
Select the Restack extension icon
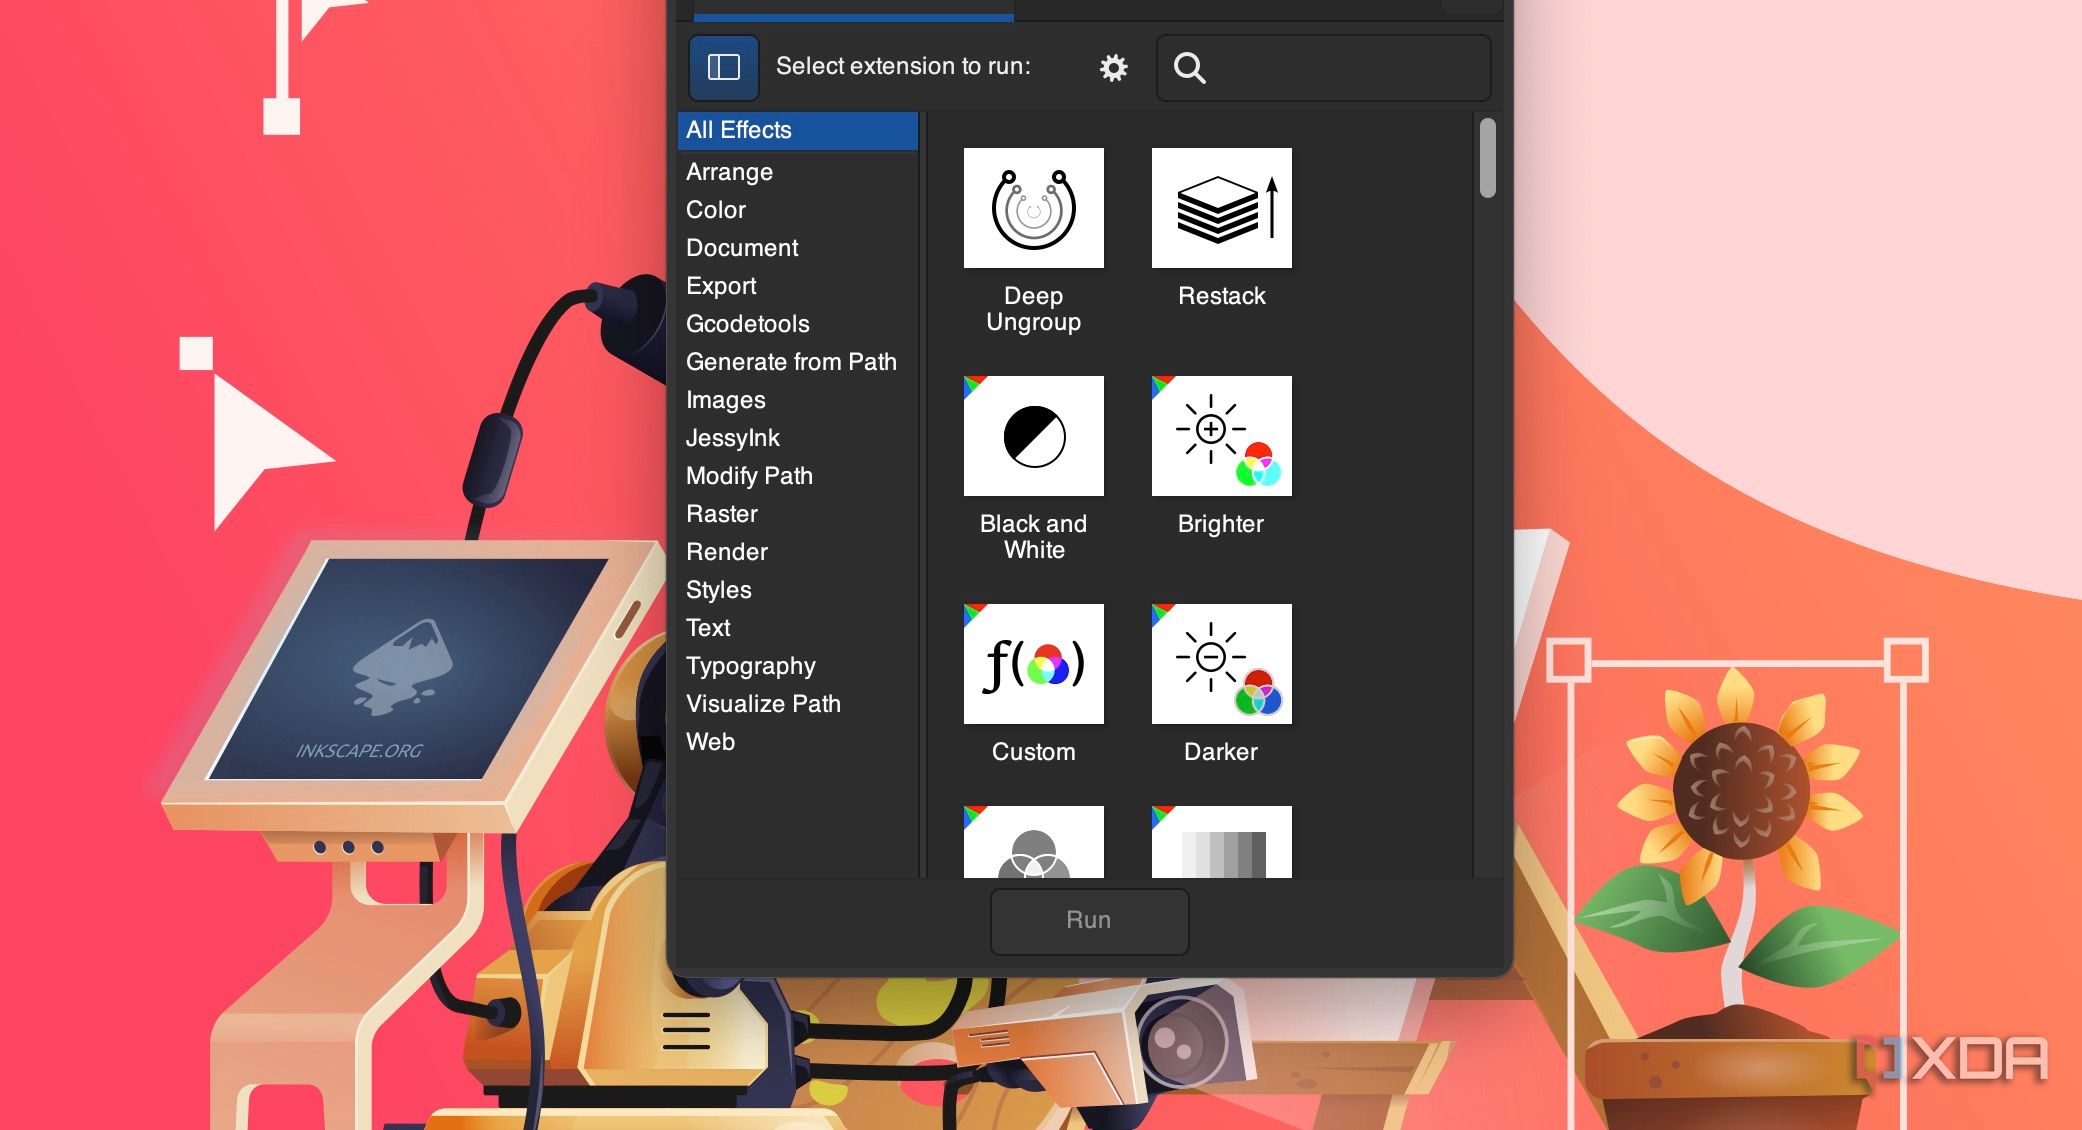click(1221, 207)
